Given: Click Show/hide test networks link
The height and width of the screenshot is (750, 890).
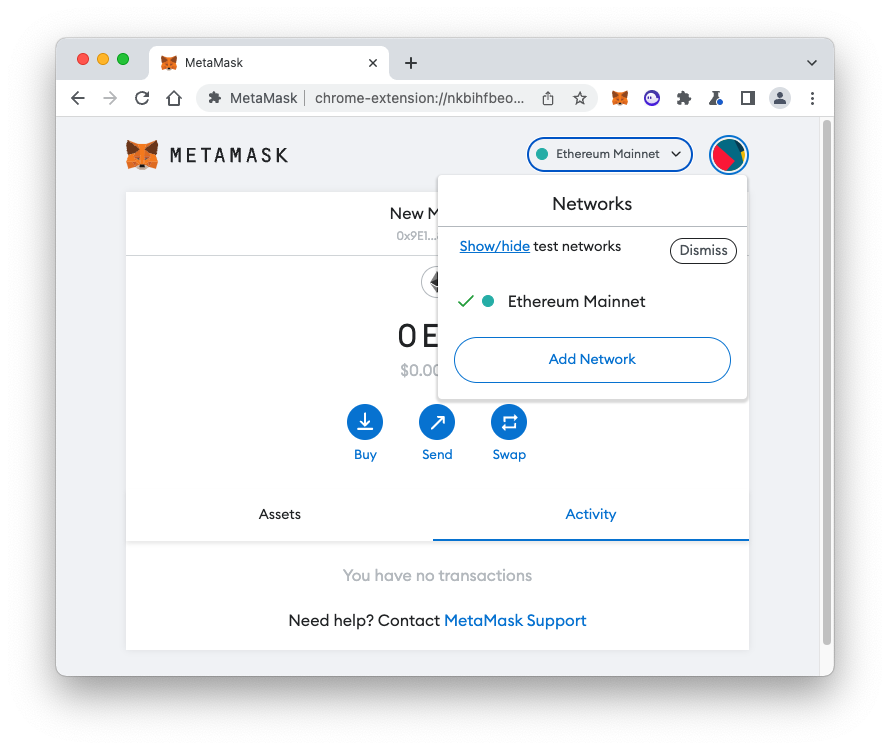Looking at the screenshot, I should pos(494,246).
